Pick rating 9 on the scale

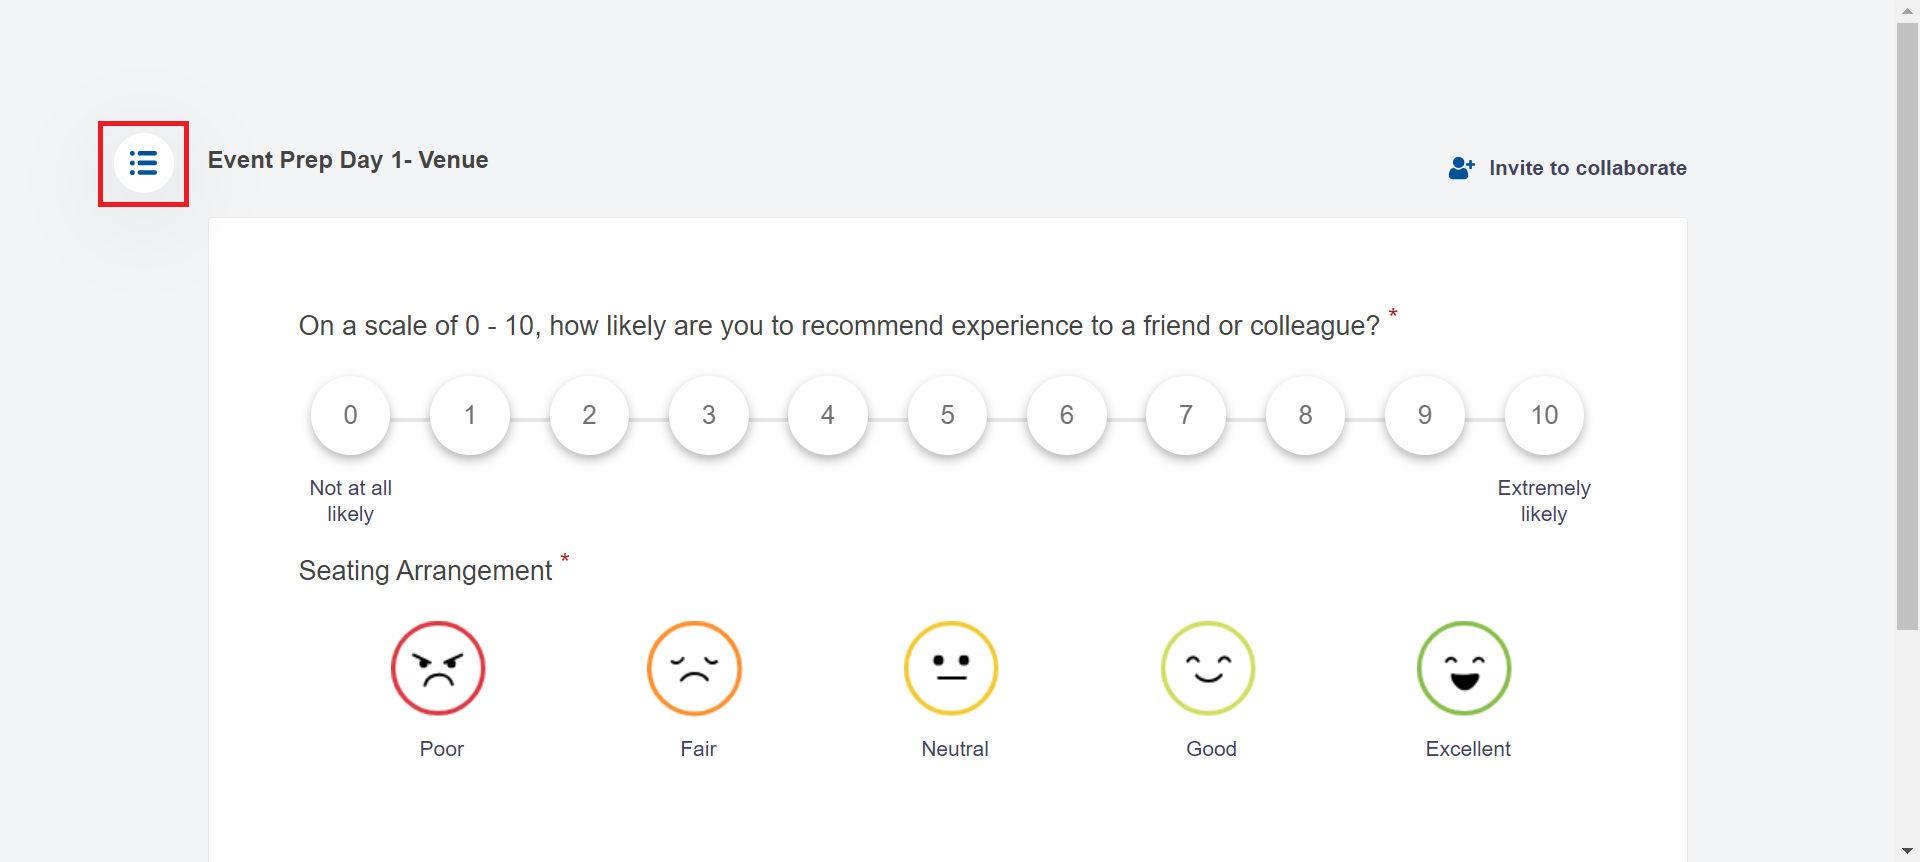click(x=1425, y=415)
